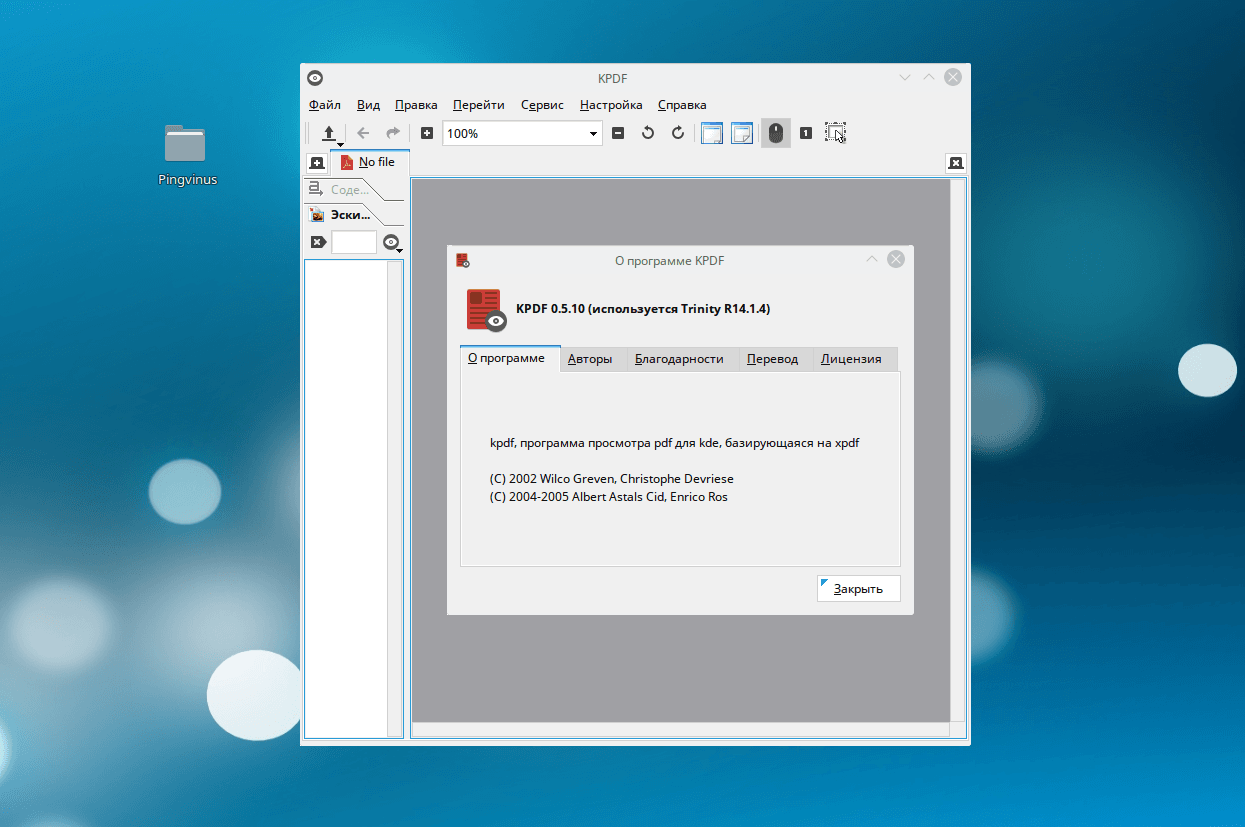Open the Перейти menu
This screenshot has height=827, width=1245.
(478, 105)
